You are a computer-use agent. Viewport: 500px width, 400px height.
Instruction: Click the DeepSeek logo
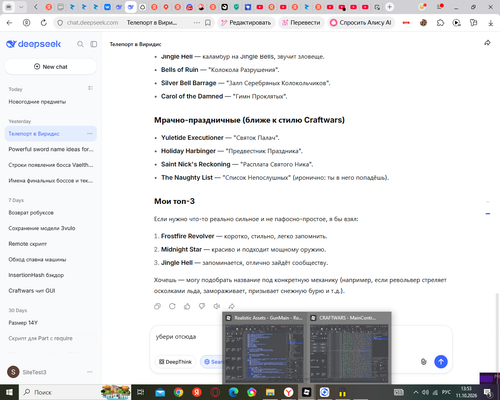pyautogui.click(x=34, y=44)
